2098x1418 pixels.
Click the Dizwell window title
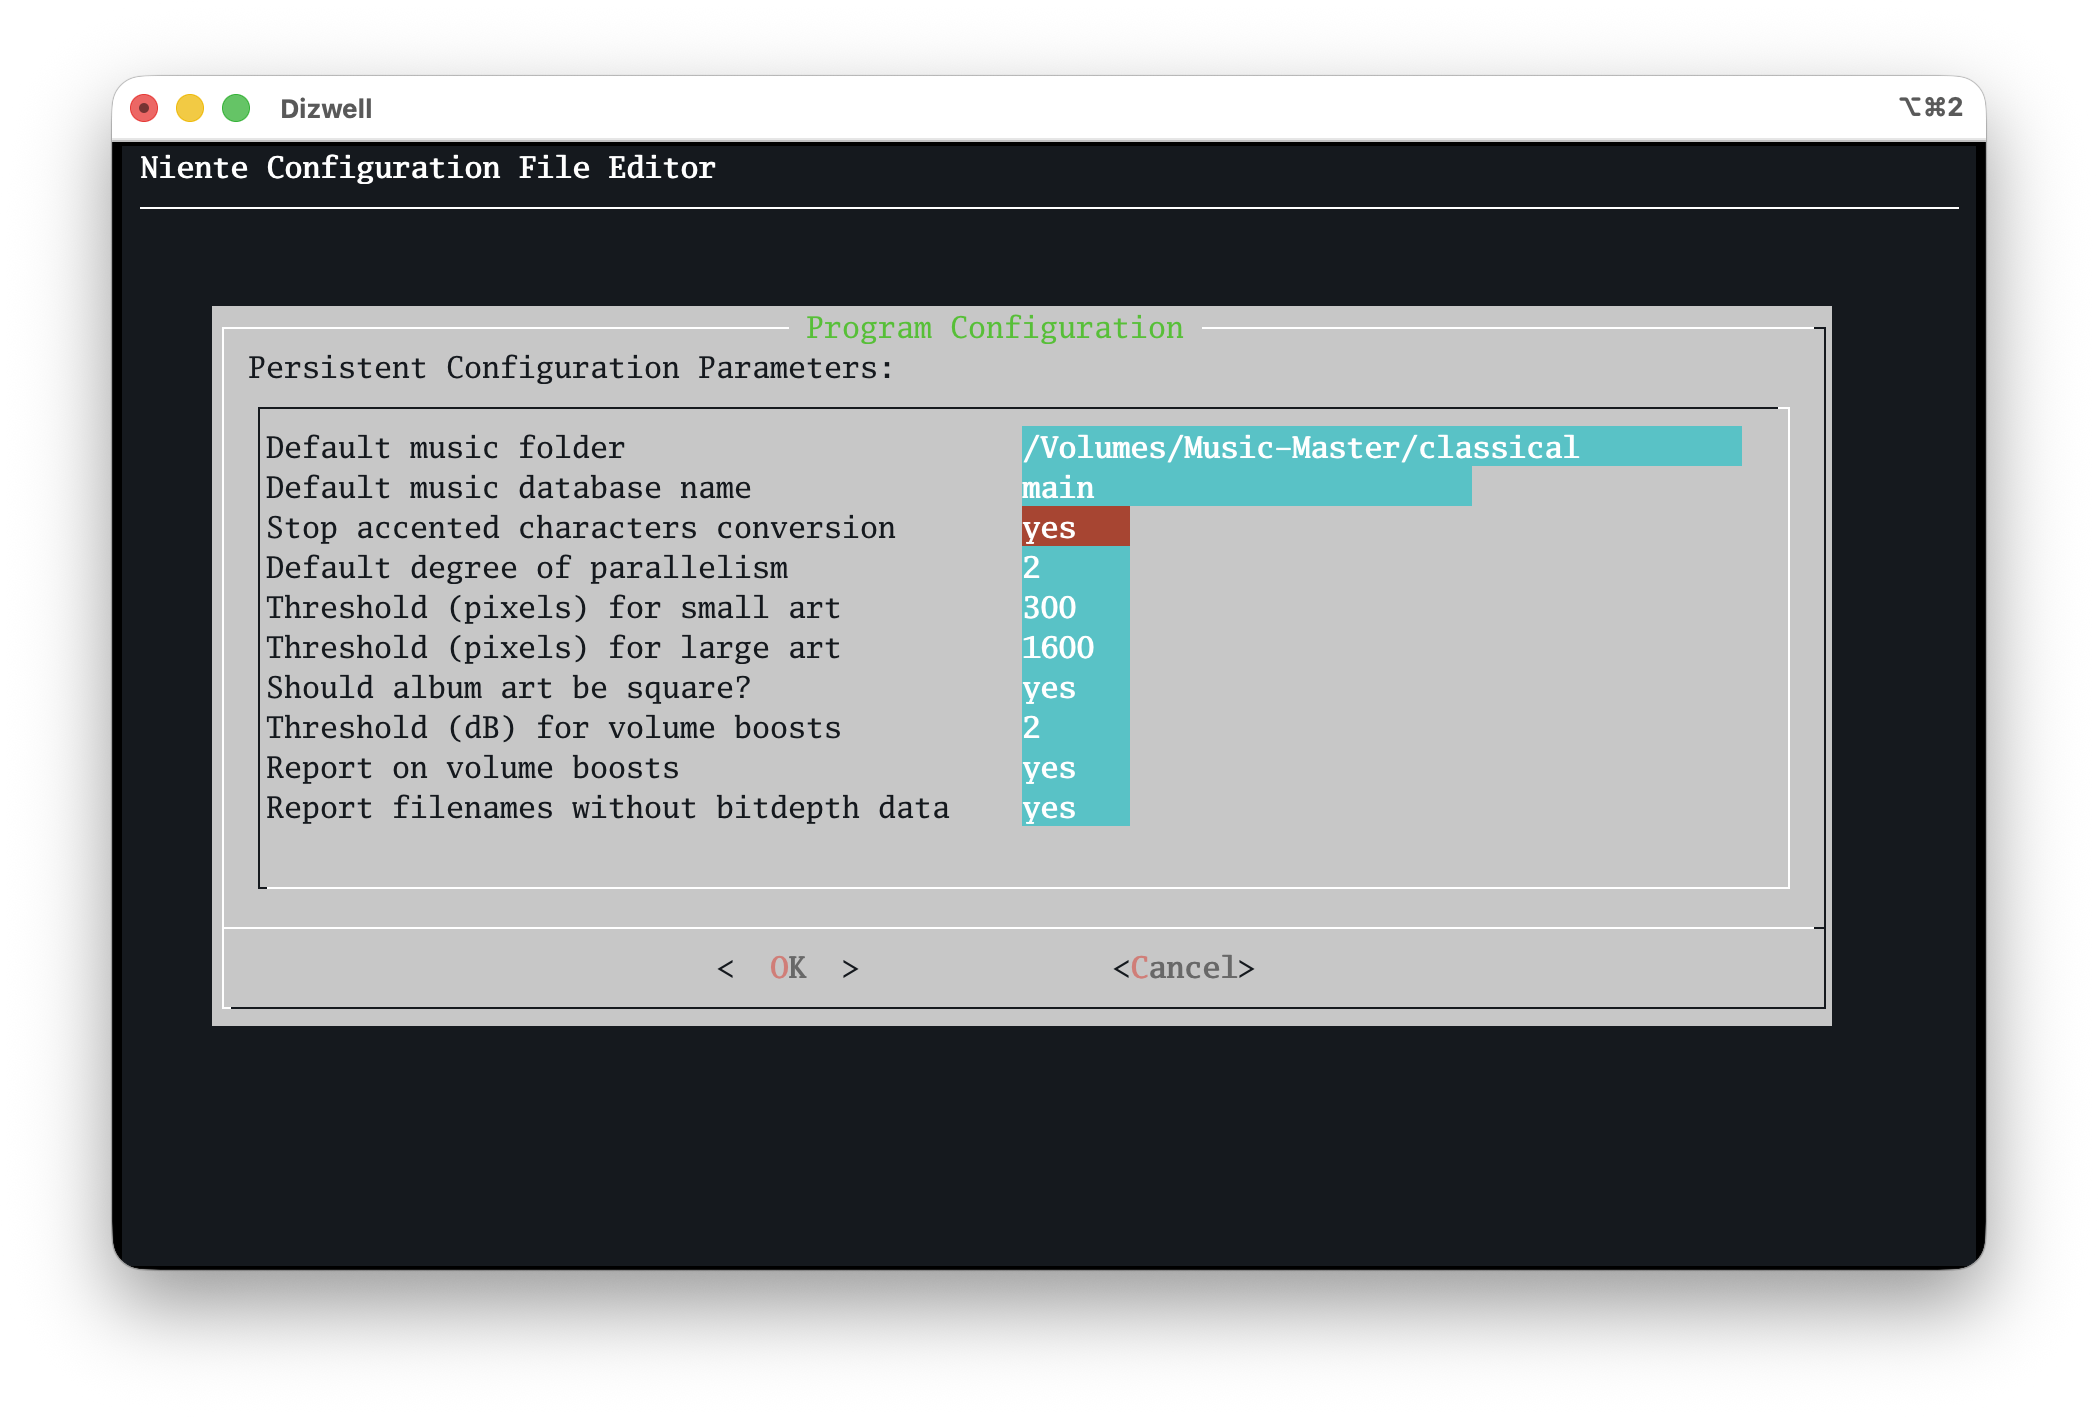click(x=327, y=108)
